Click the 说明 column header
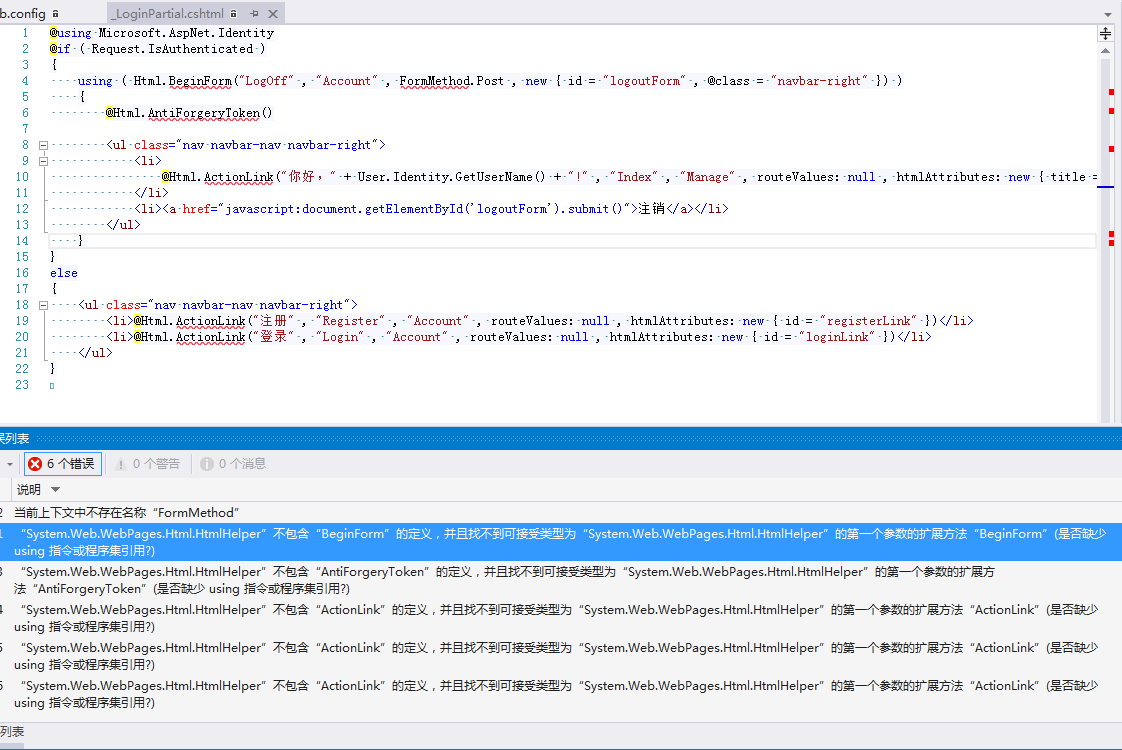 pyautogui.click(x=29, y=490)
